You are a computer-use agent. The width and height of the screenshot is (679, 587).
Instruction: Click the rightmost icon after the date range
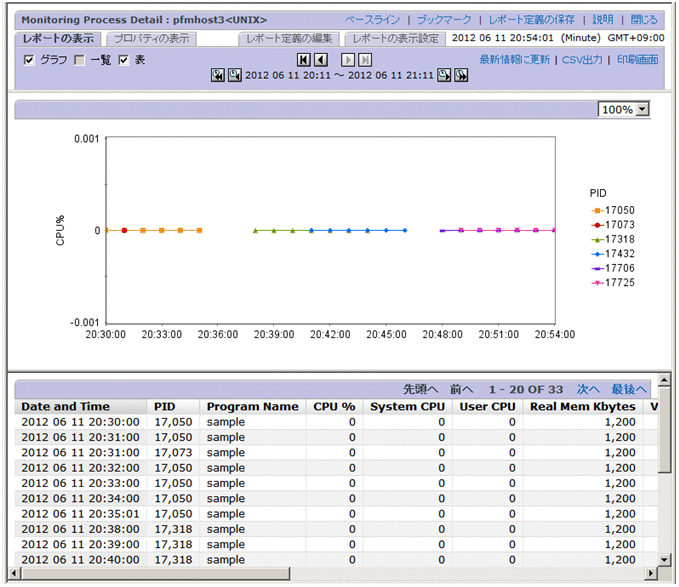pyautogui.click(x=461, y=76)
